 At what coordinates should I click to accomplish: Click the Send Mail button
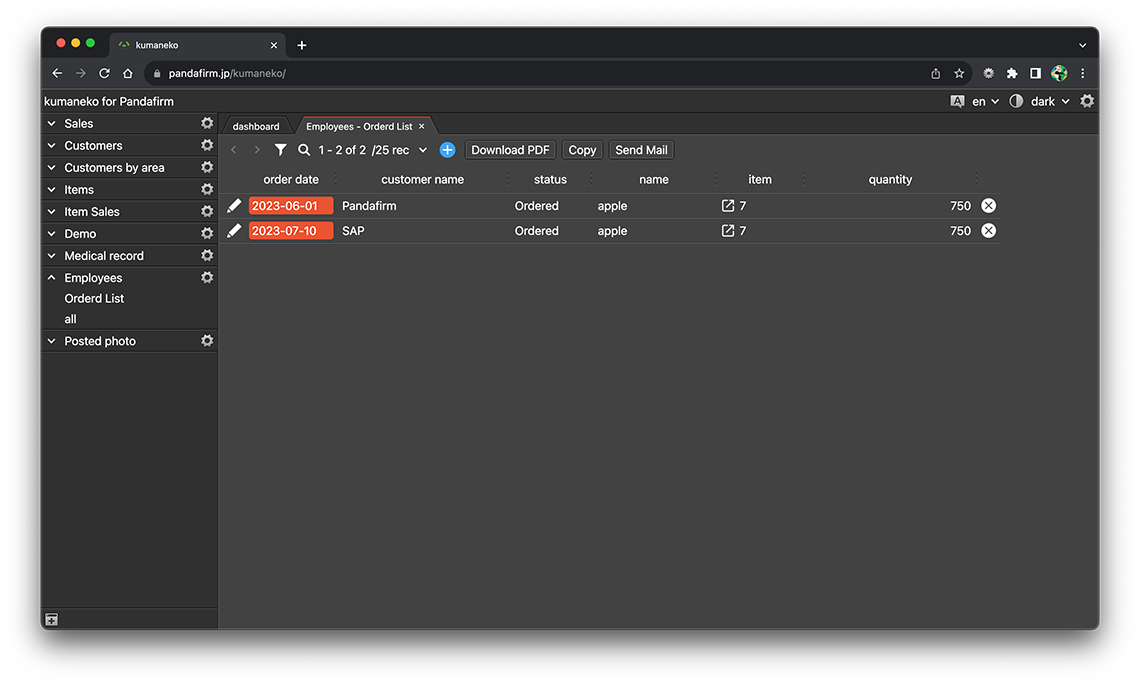point(641,150)
